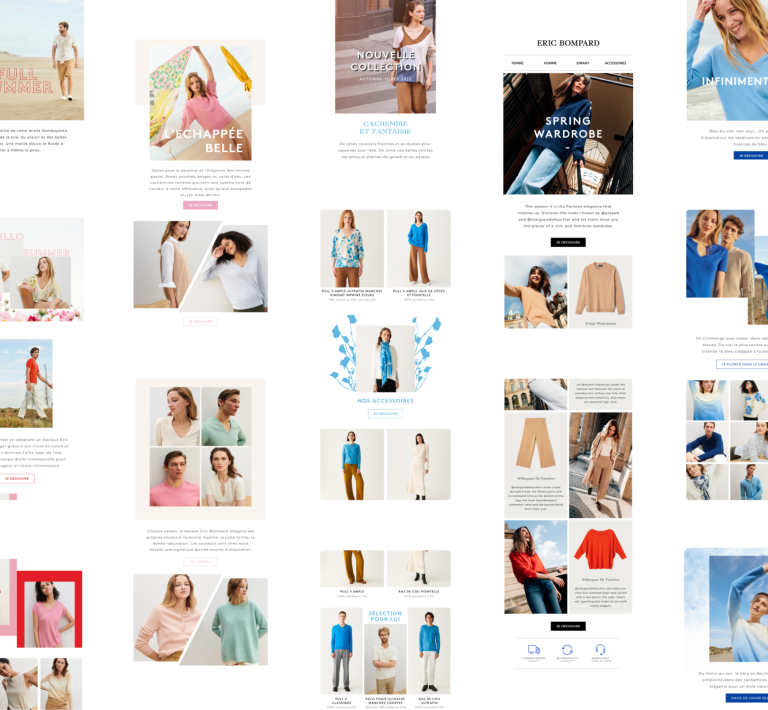The image size is (768, 710).
Task: Click the Eric Bompard logo
Action: (568, 43)
